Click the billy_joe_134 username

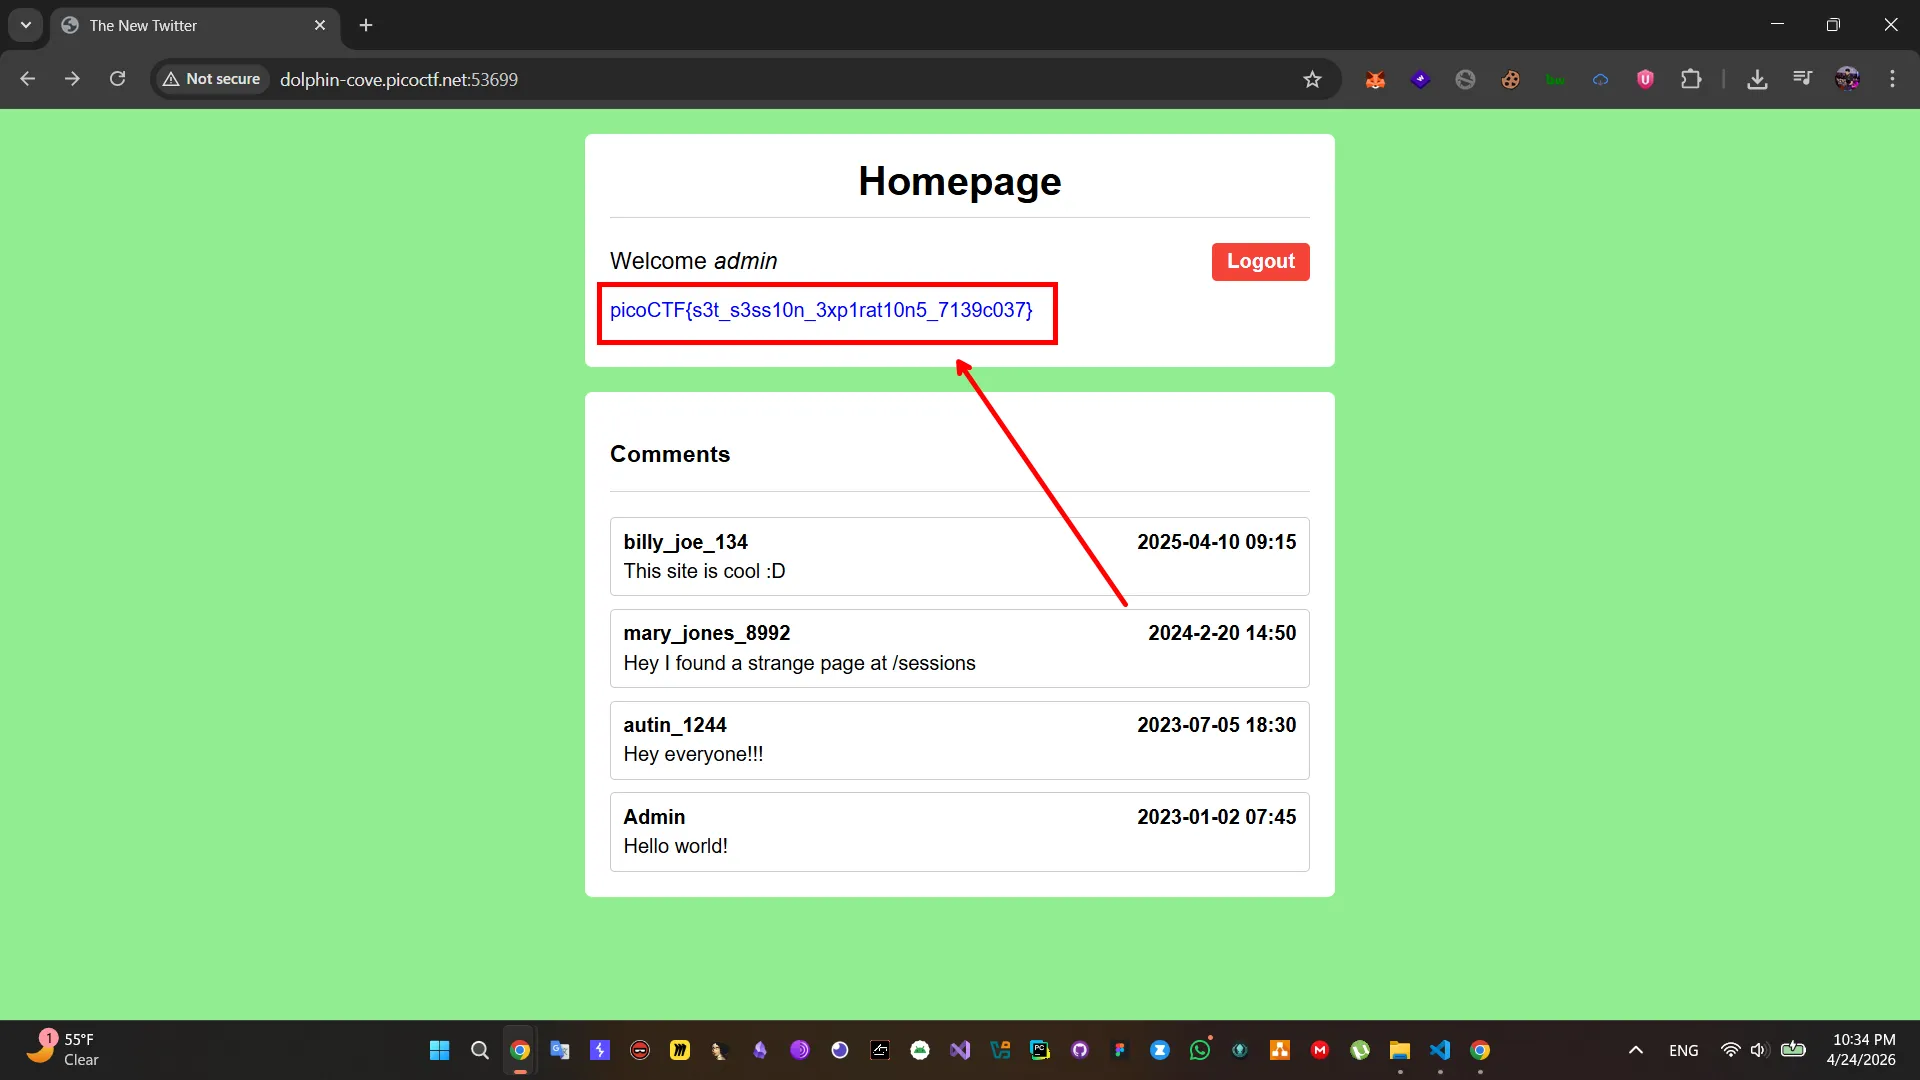tap(685, 542)
